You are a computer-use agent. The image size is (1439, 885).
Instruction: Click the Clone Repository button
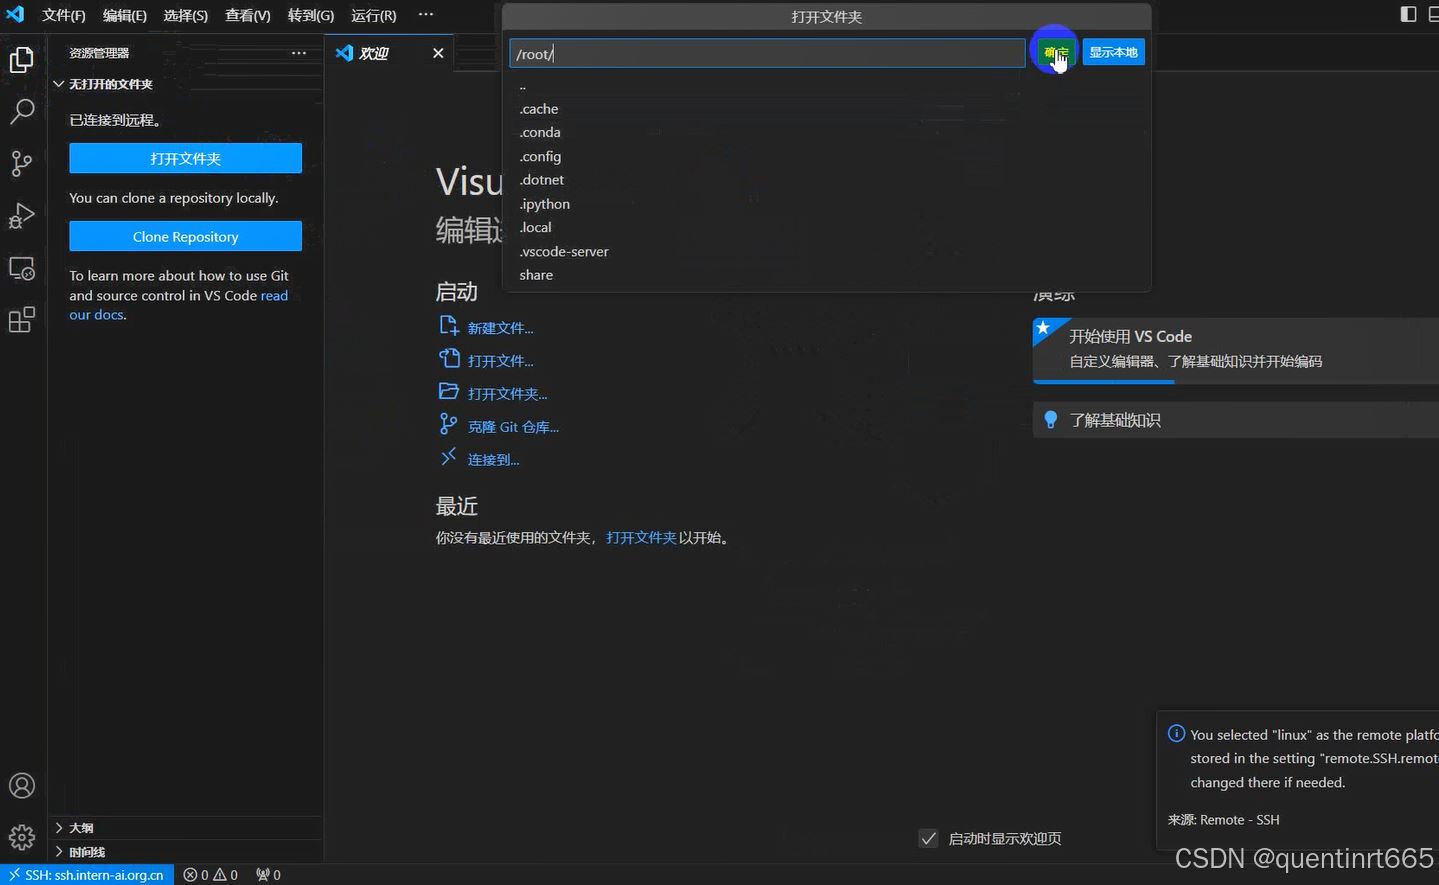pyautogui.click(x=185, y=236)
